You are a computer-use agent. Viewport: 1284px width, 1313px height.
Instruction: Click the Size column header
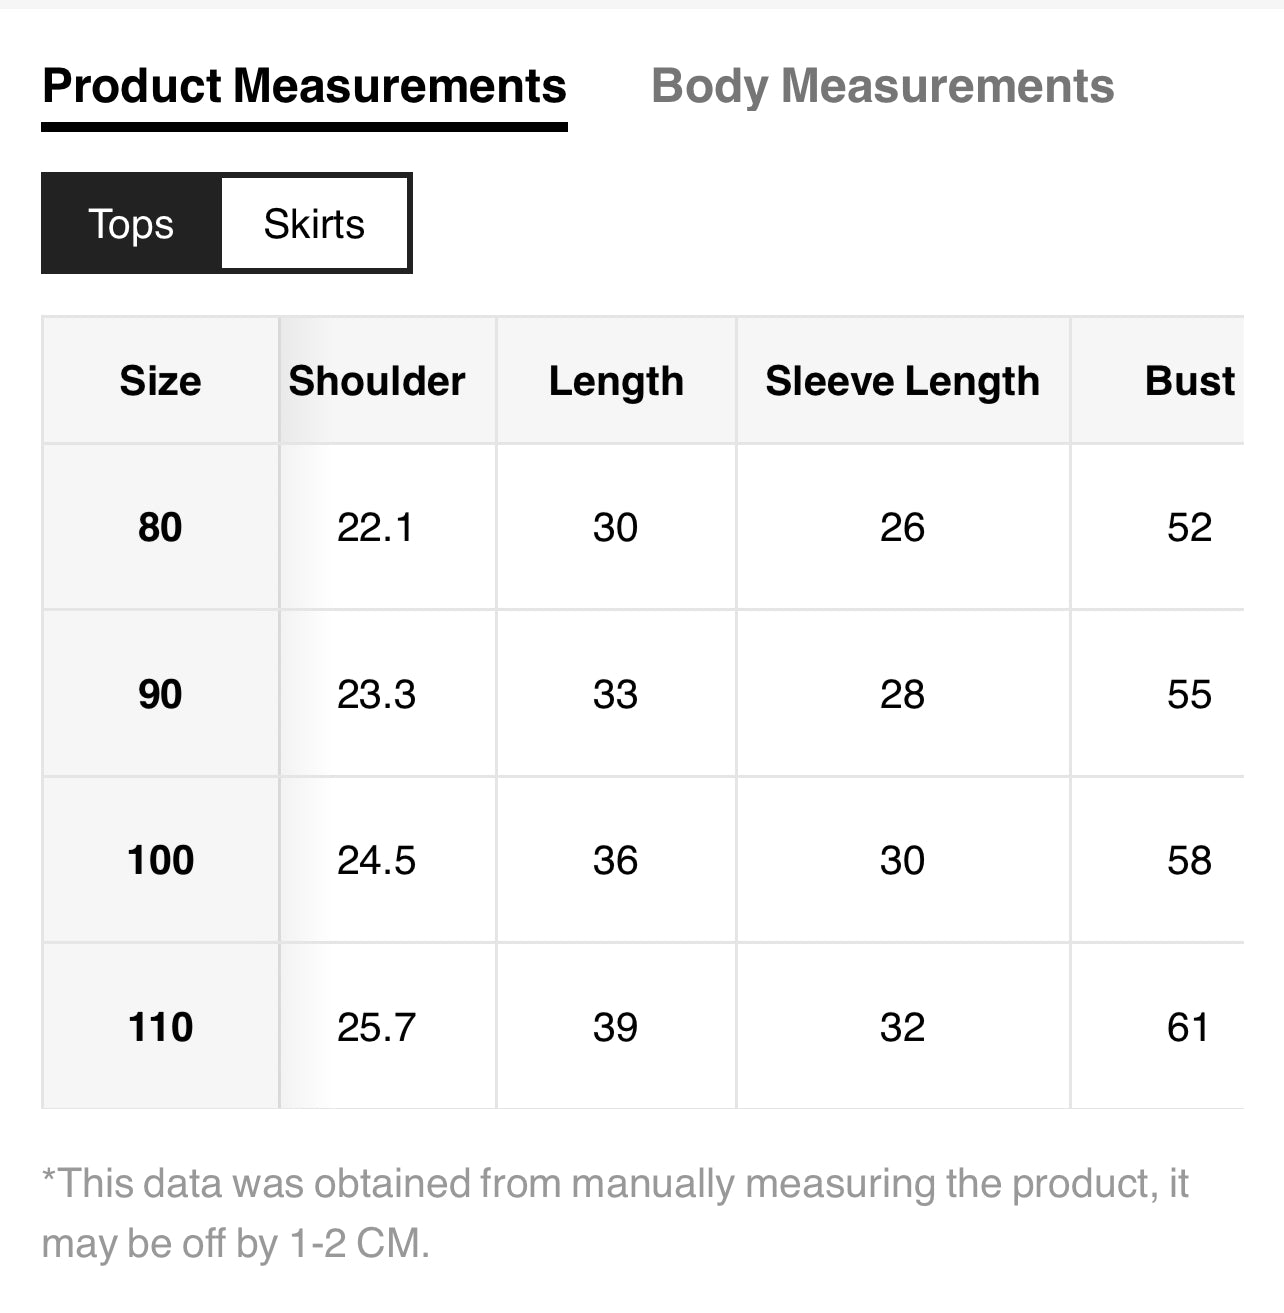[160, 381]
